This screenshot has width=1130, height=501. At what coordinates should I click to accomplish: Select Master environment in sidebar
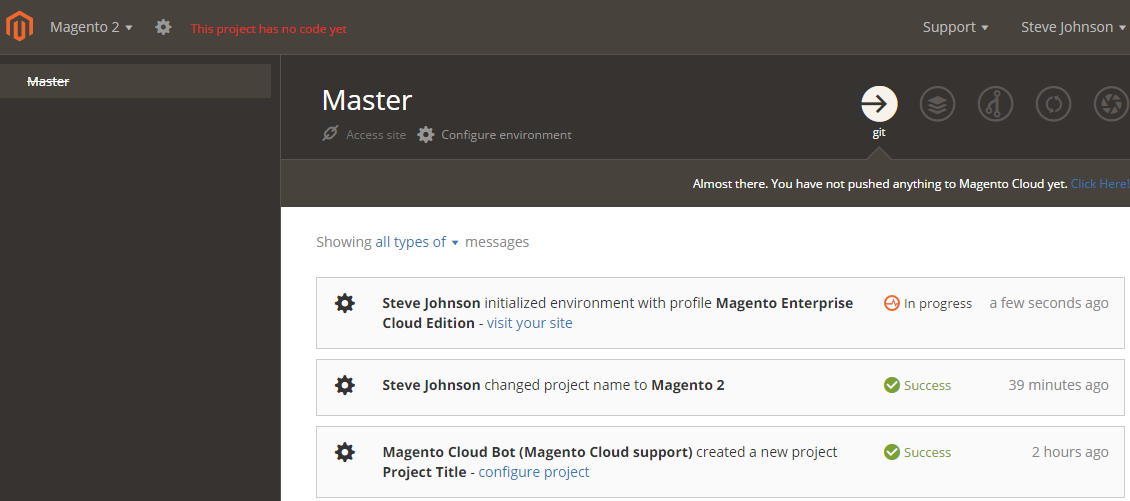[x=135, y=81]
